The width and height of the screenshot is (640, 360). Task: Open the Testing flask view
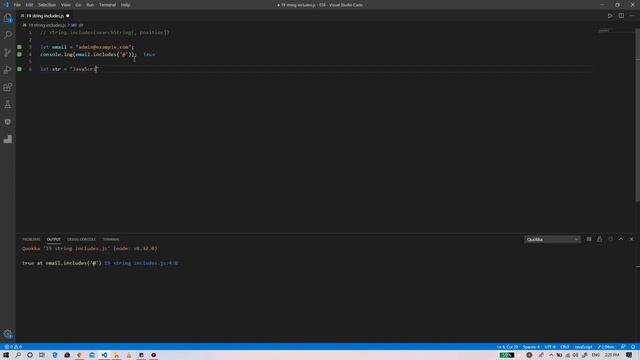[8, 104]
